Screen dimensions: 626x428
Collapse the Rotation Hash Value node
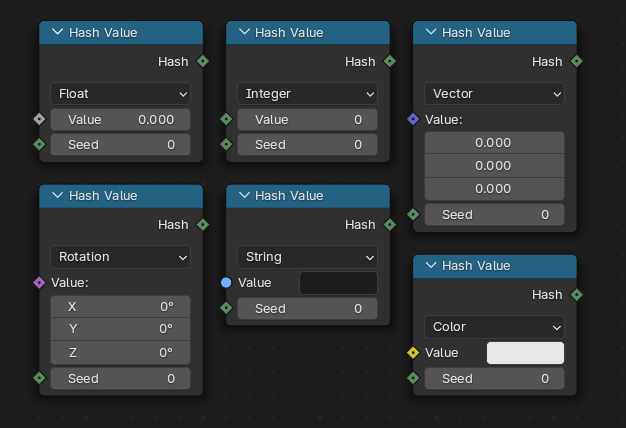click(x=57, y=195)
